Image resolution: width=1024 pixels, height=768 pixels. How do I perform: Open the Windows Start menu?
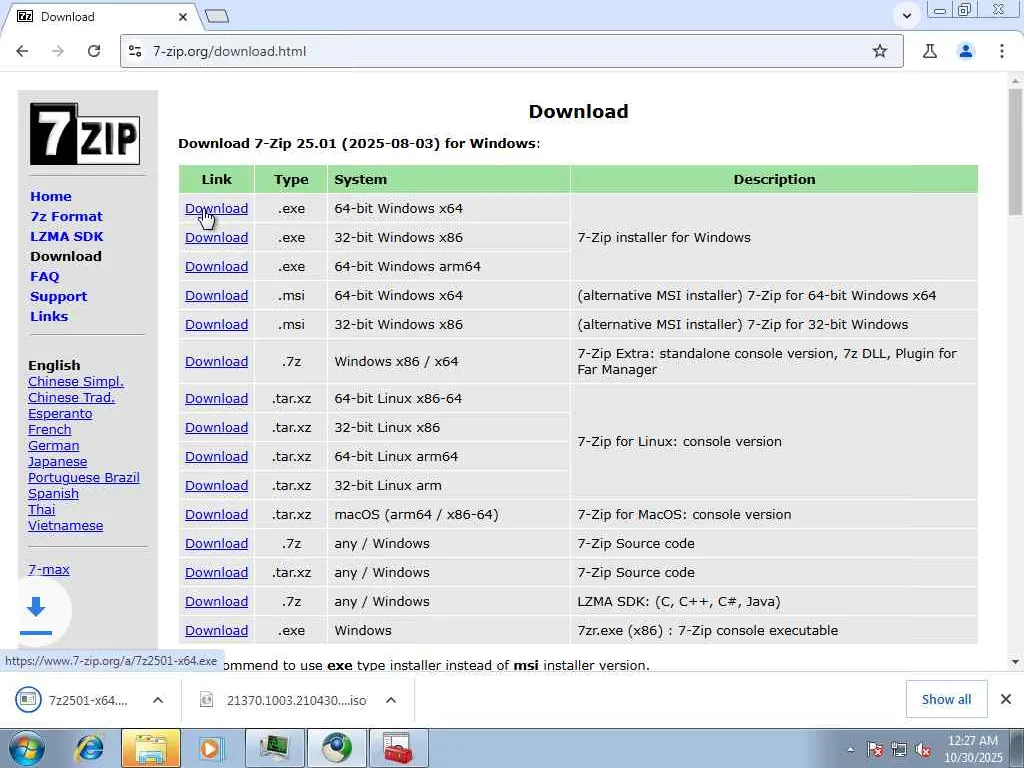tap(27, 748)
